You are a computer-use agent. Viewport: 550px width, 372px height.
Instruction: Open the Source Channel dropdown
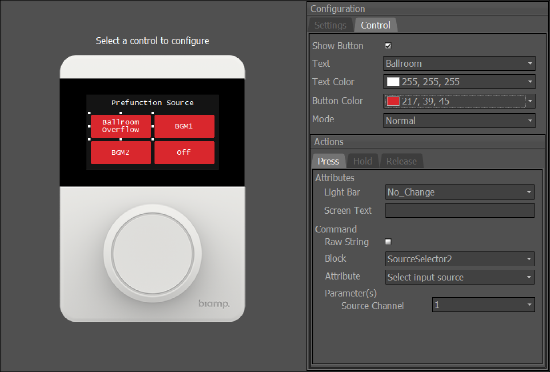(483, 305)
